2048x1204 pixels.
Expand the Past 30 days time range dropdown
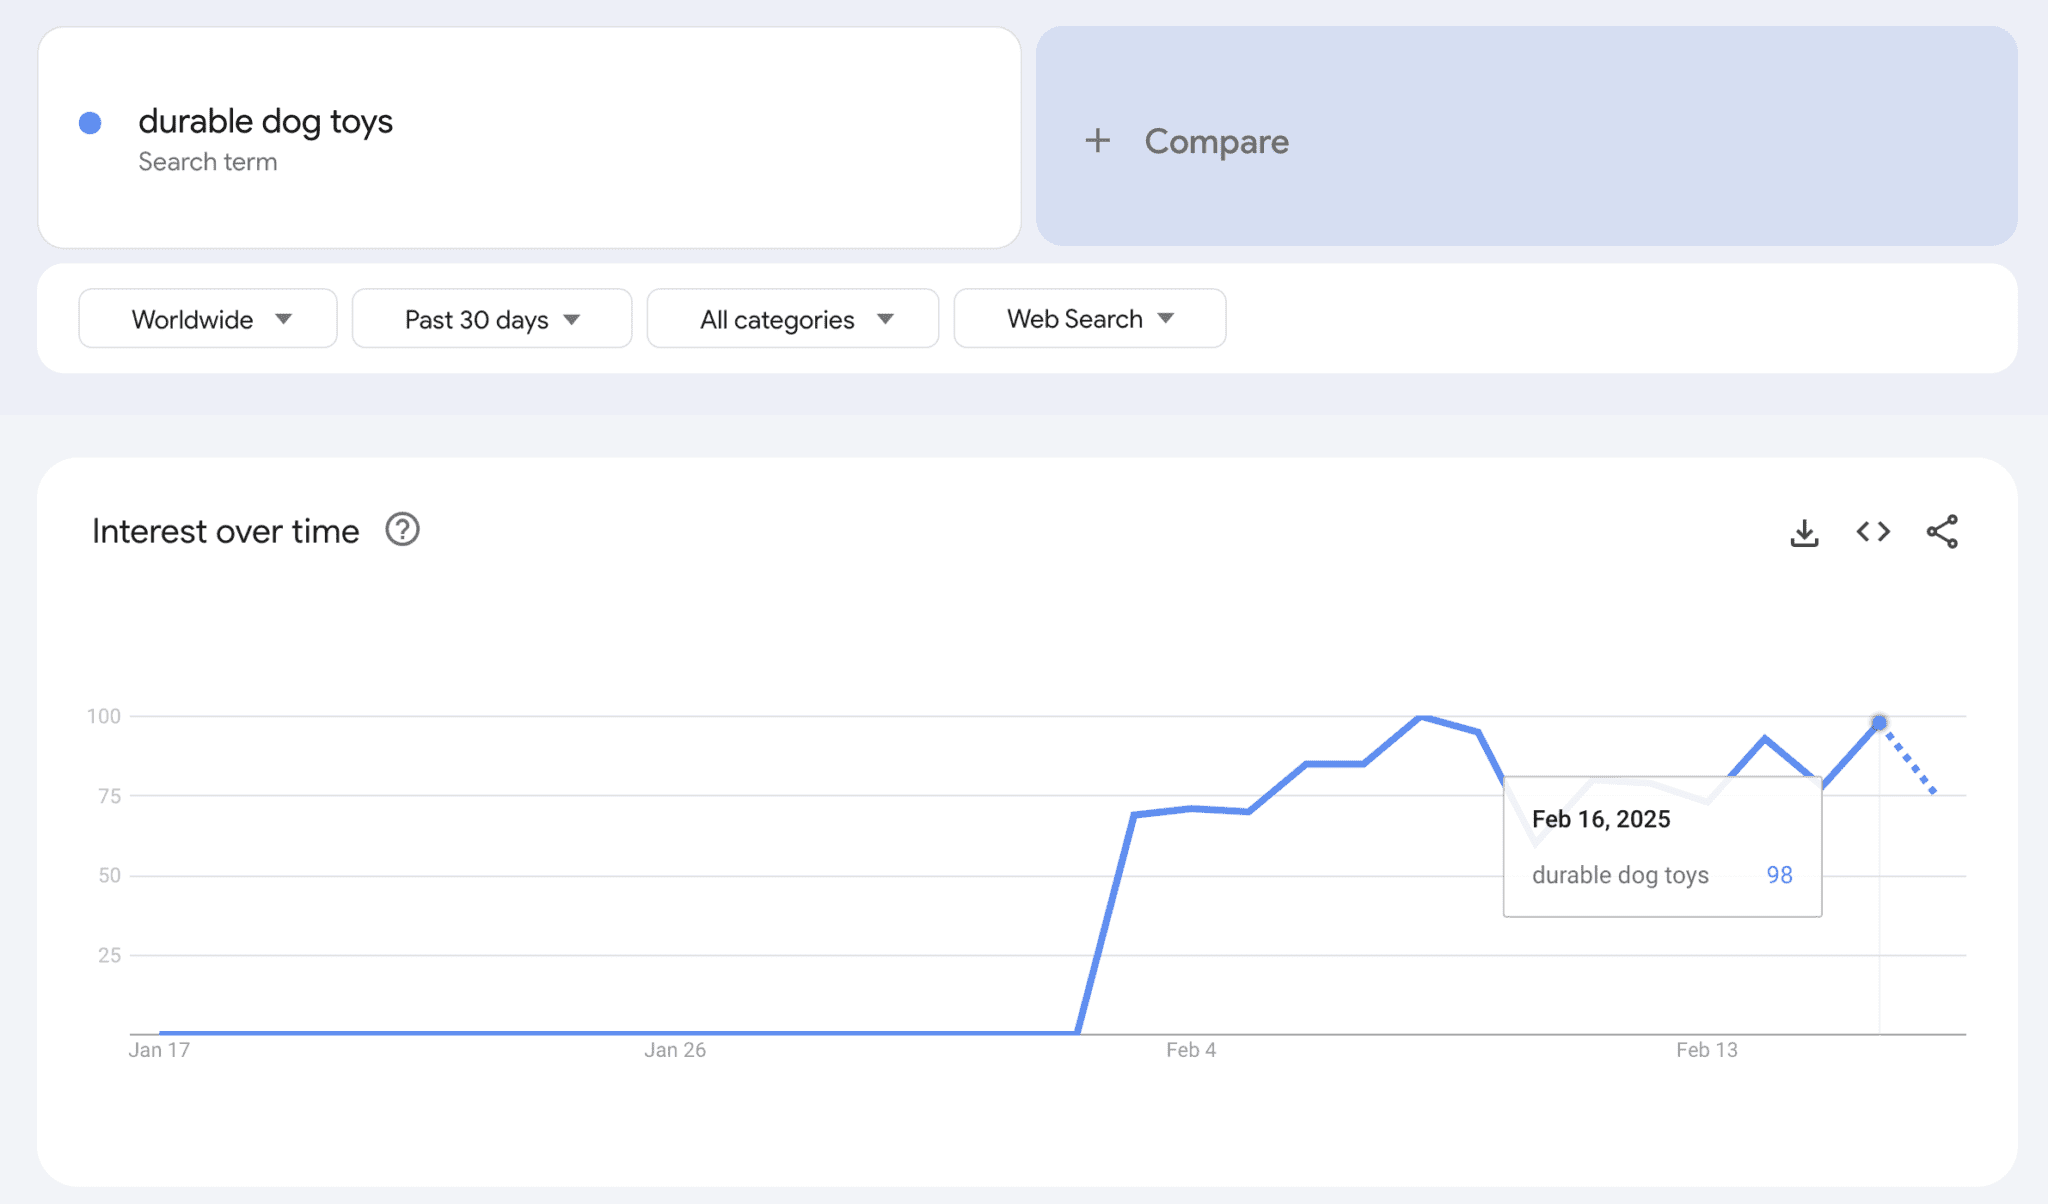tap(490, 318)
